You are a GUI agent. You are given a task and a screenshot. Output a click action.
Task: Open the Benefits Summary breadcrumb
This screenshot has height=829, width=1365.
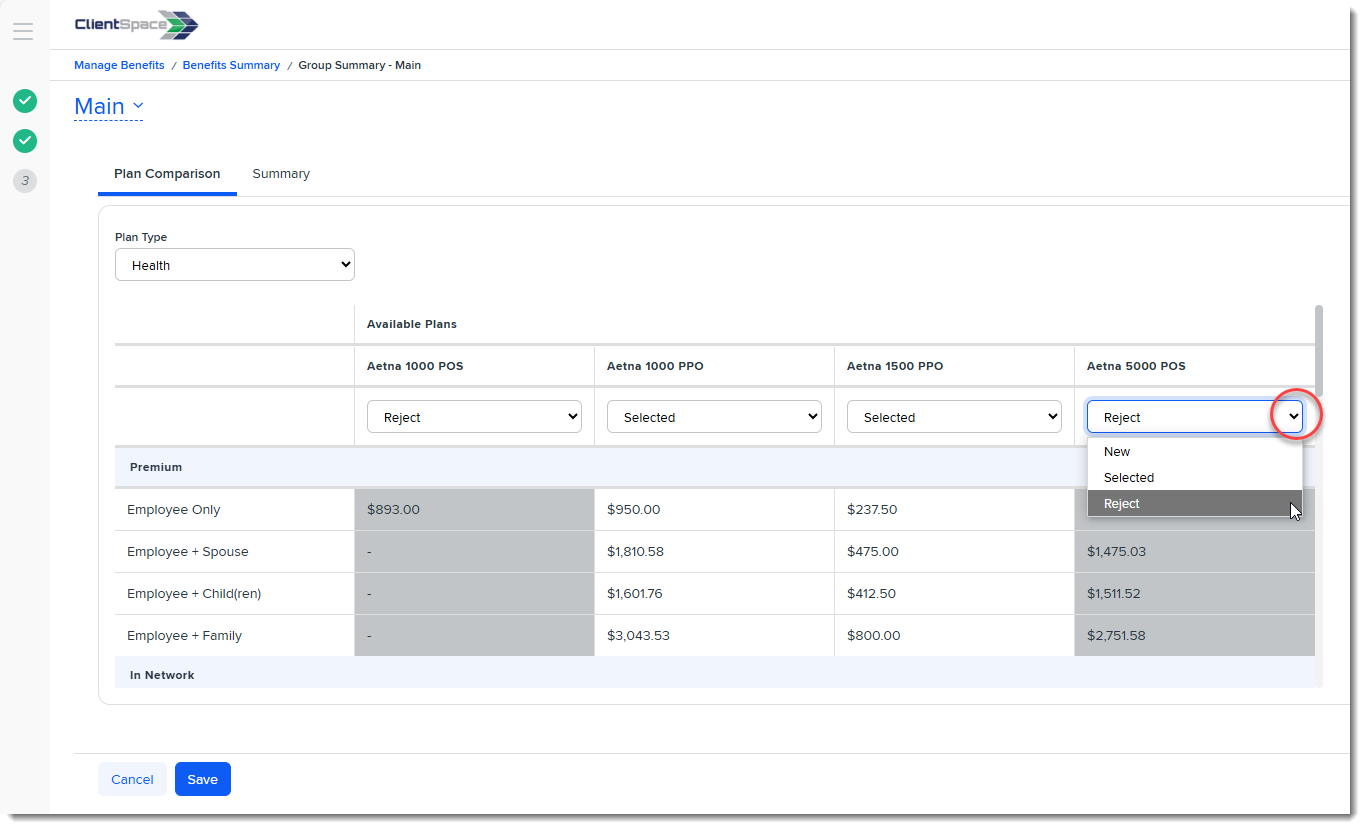coord(231,65)
